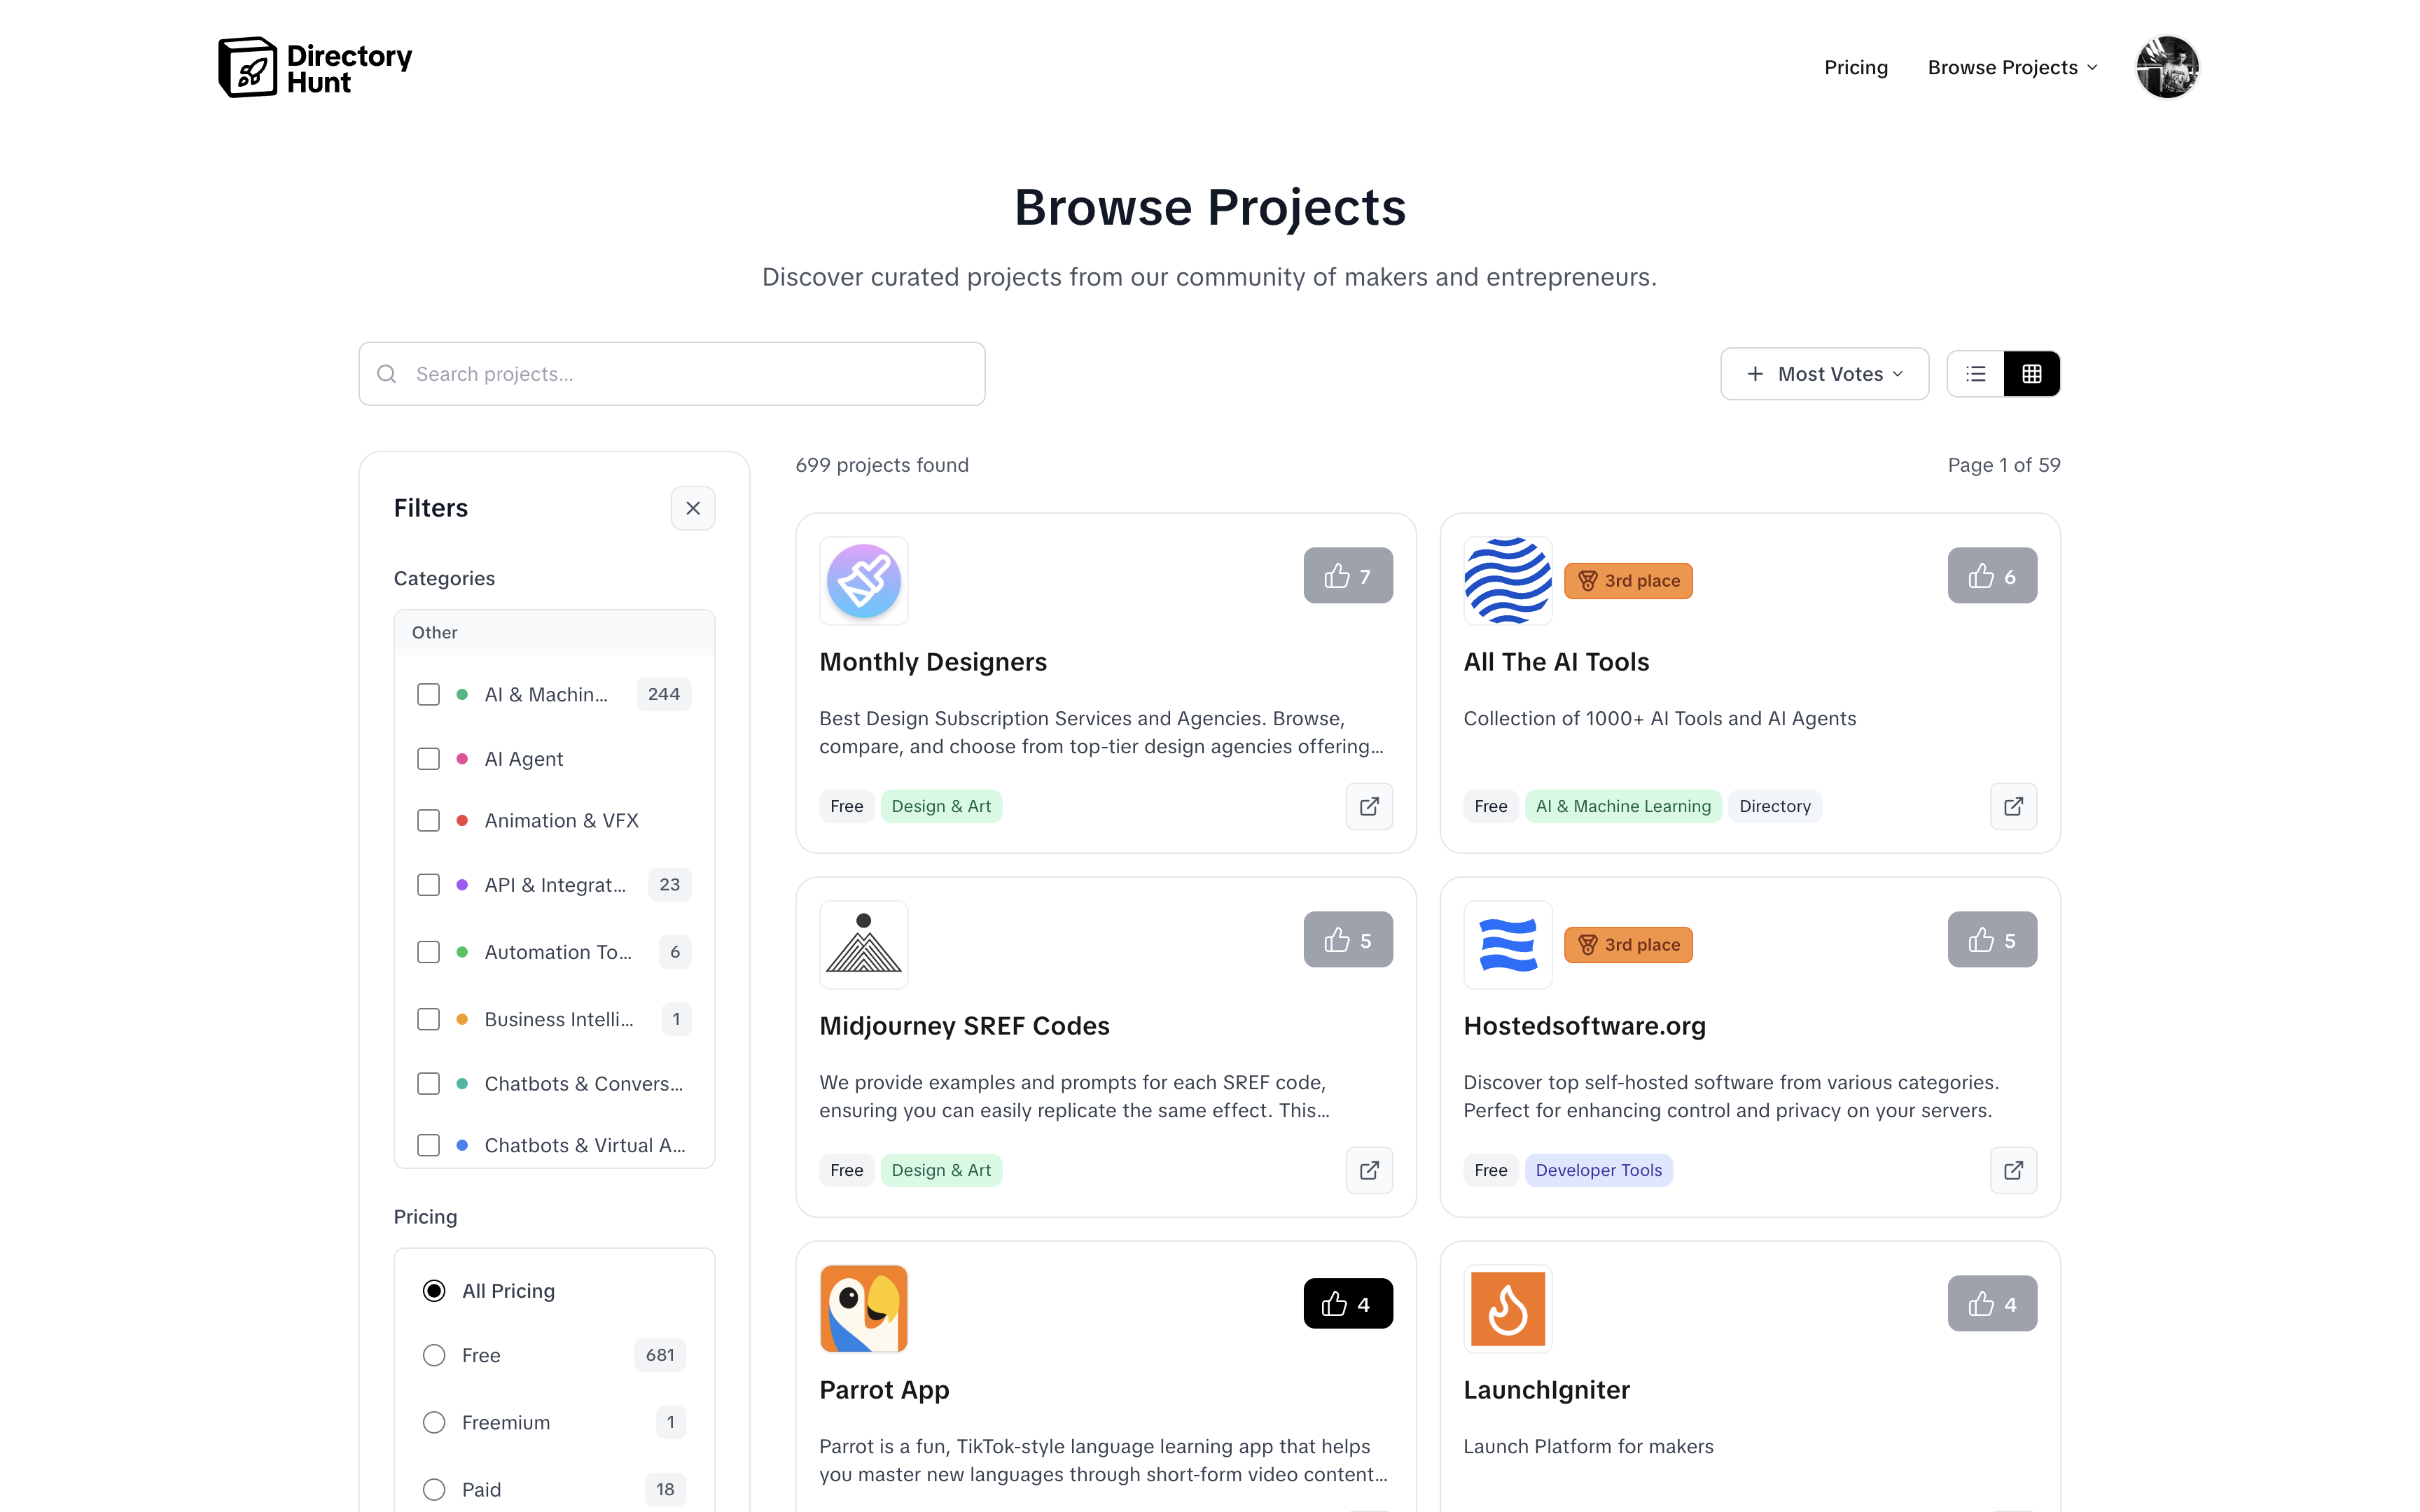
Task: Click the Developer Tools tag
Action: [1598, 1170]
